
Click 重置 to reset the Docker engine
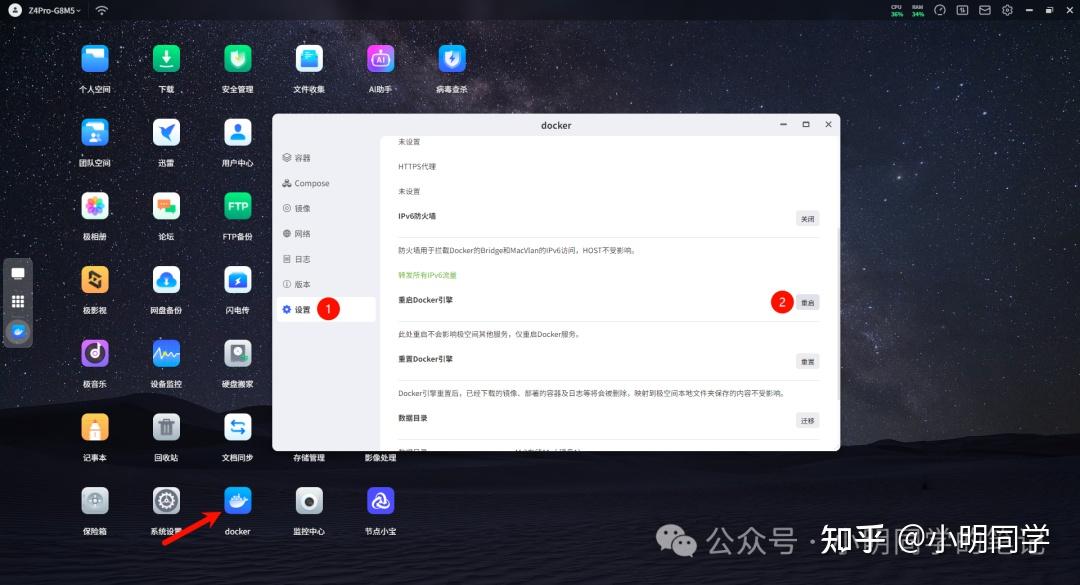(807, 361)
